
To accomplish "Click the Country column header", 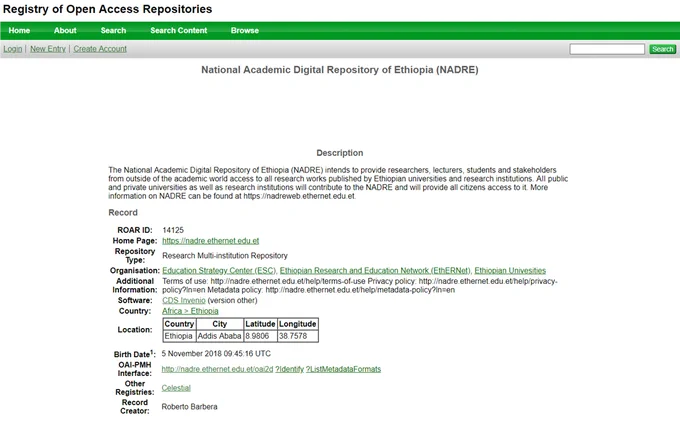I will 179,324.
